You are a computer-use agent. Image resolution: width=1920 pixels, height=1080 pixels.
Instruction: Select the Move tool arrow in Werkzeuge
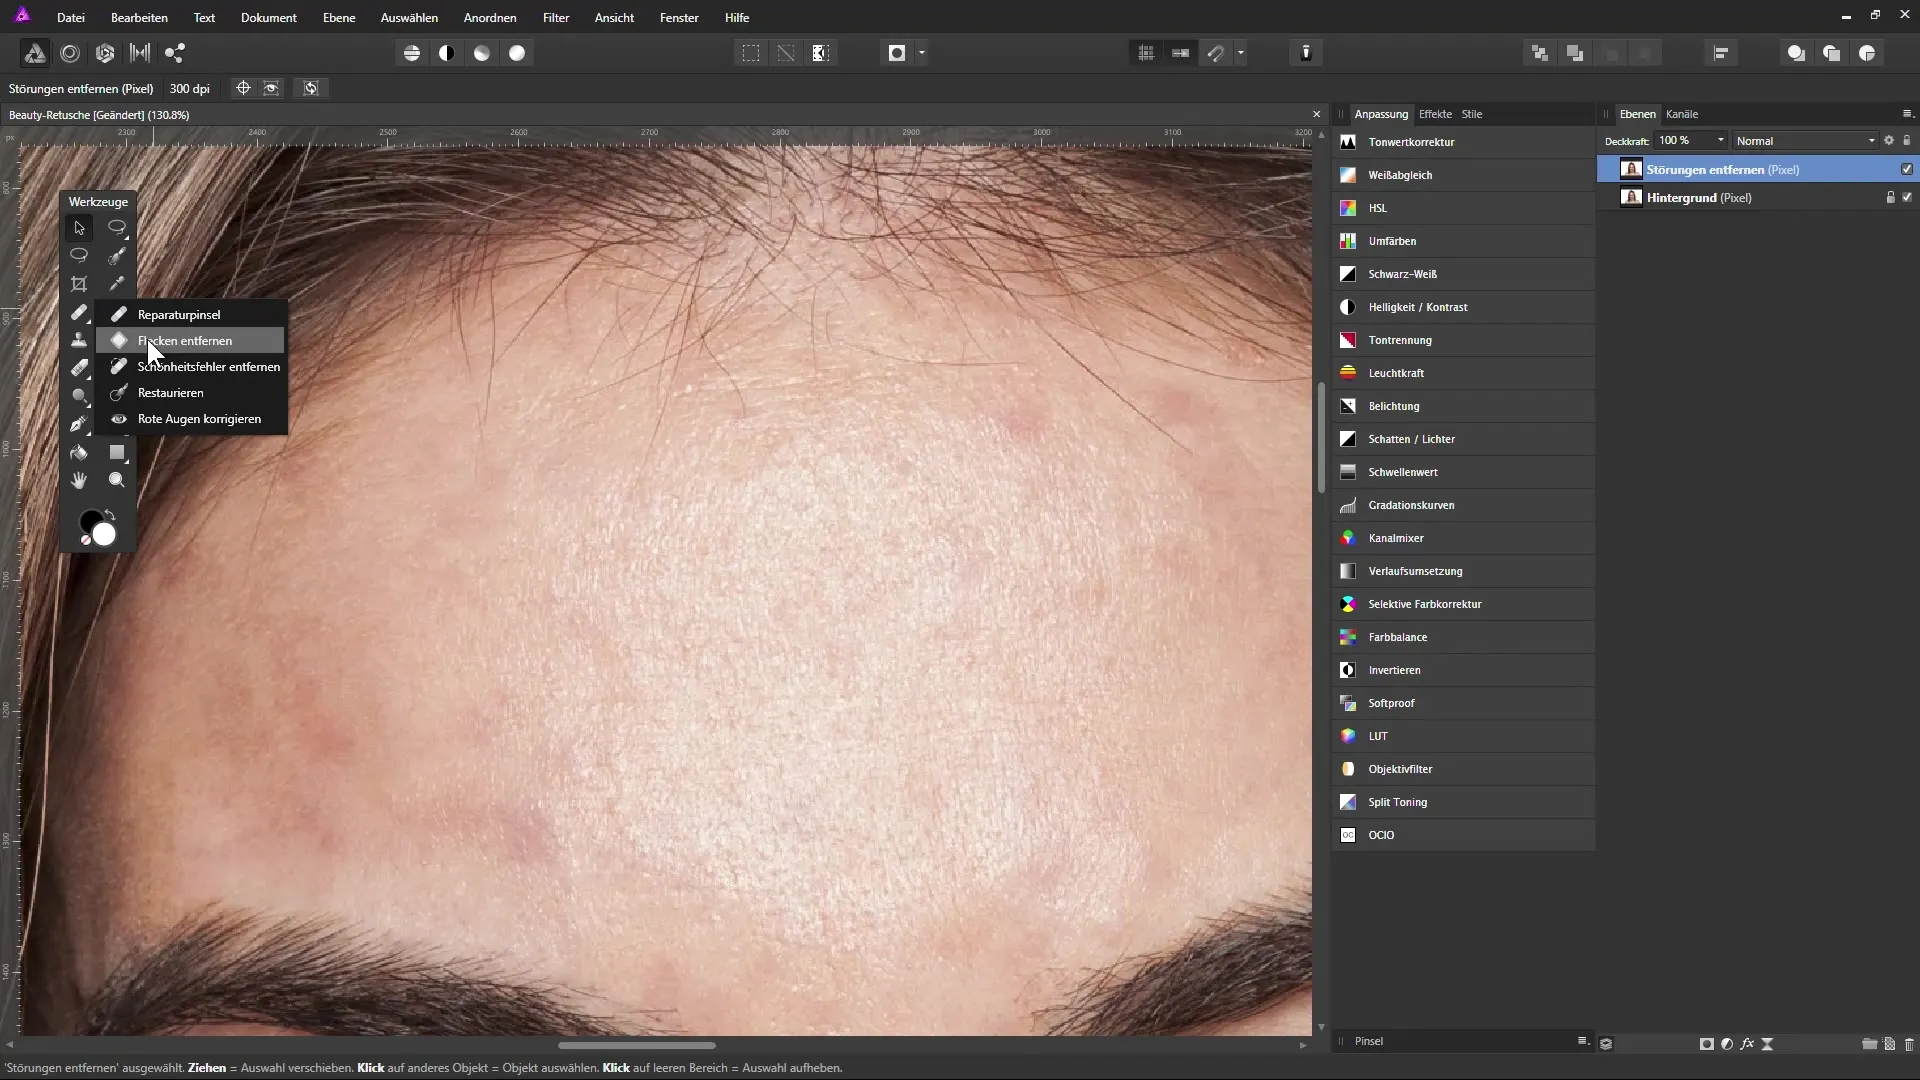79,228
